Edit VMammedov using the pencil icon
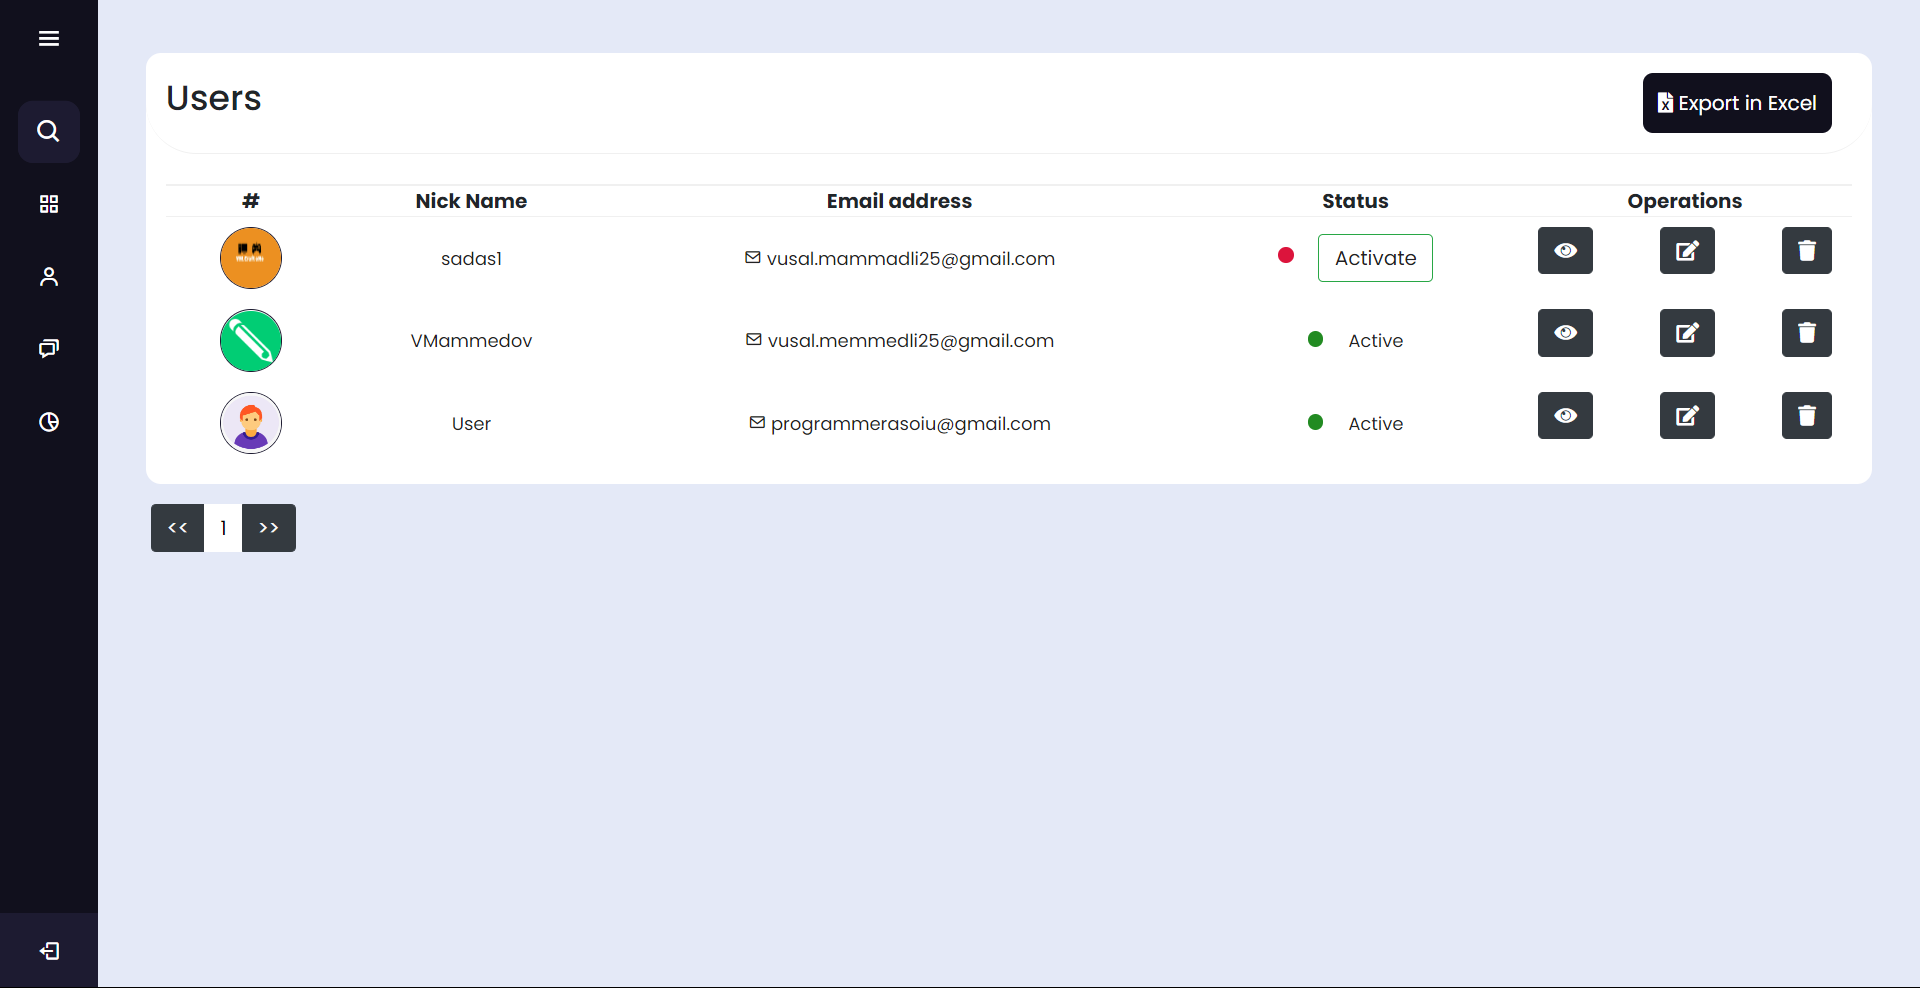The width and height of the screenshot is (1920, 988). point(1686,333)
